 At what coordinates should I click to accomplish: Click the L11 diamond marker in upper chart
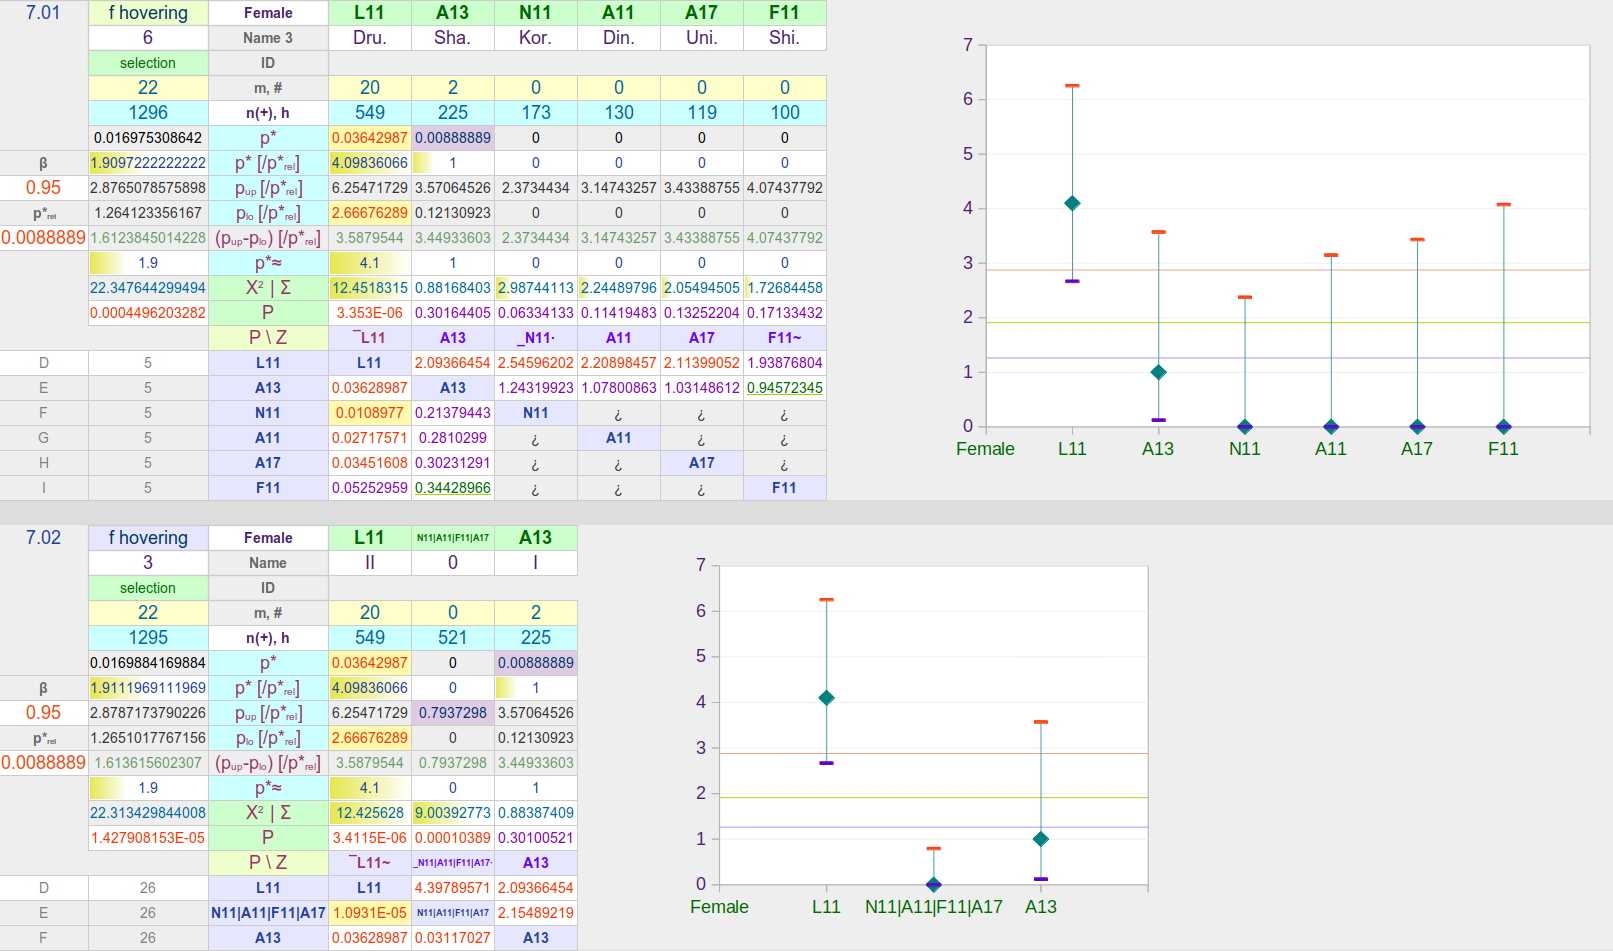tap(1072, 203)
